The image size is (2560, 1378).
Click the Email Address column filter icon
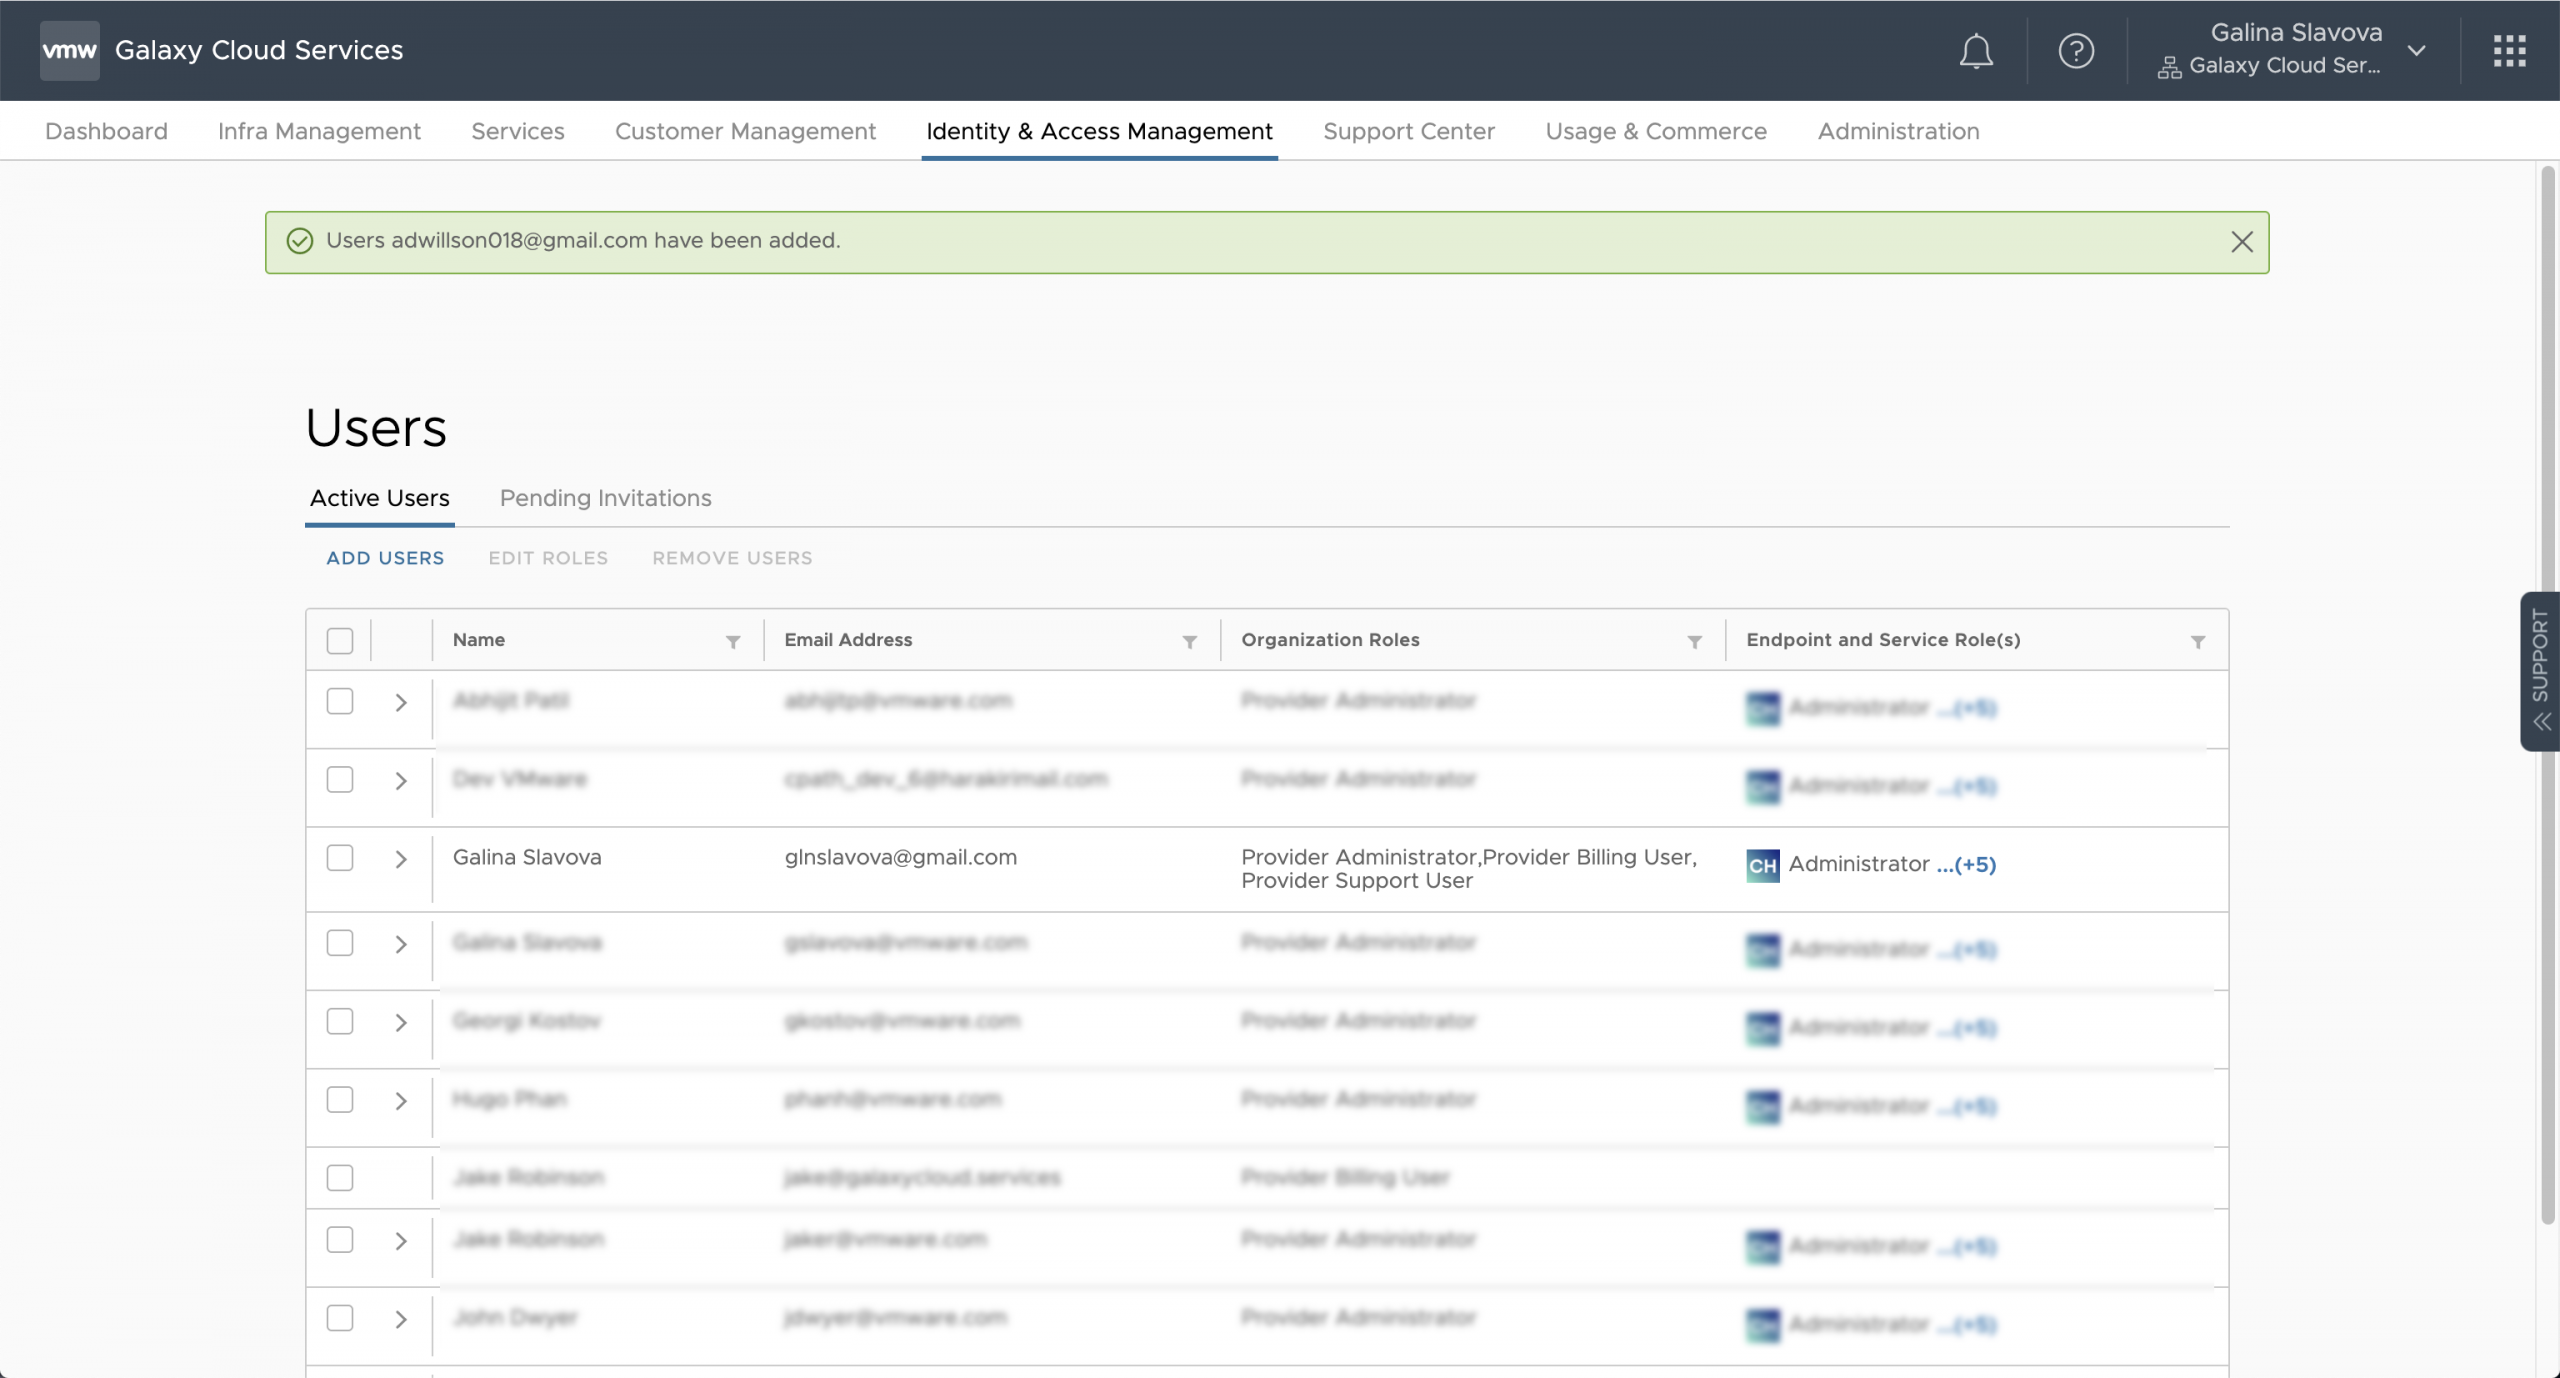click(1189, 642)
